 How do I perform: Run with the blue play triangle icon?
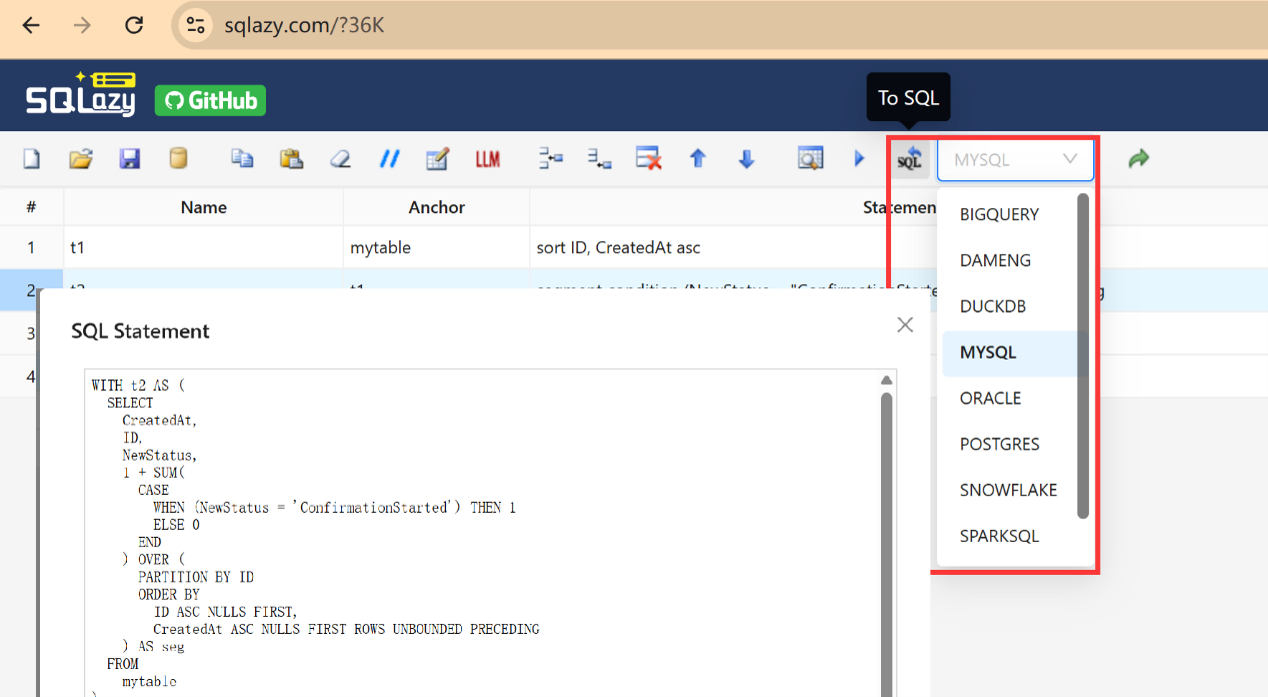coord(859,159)
